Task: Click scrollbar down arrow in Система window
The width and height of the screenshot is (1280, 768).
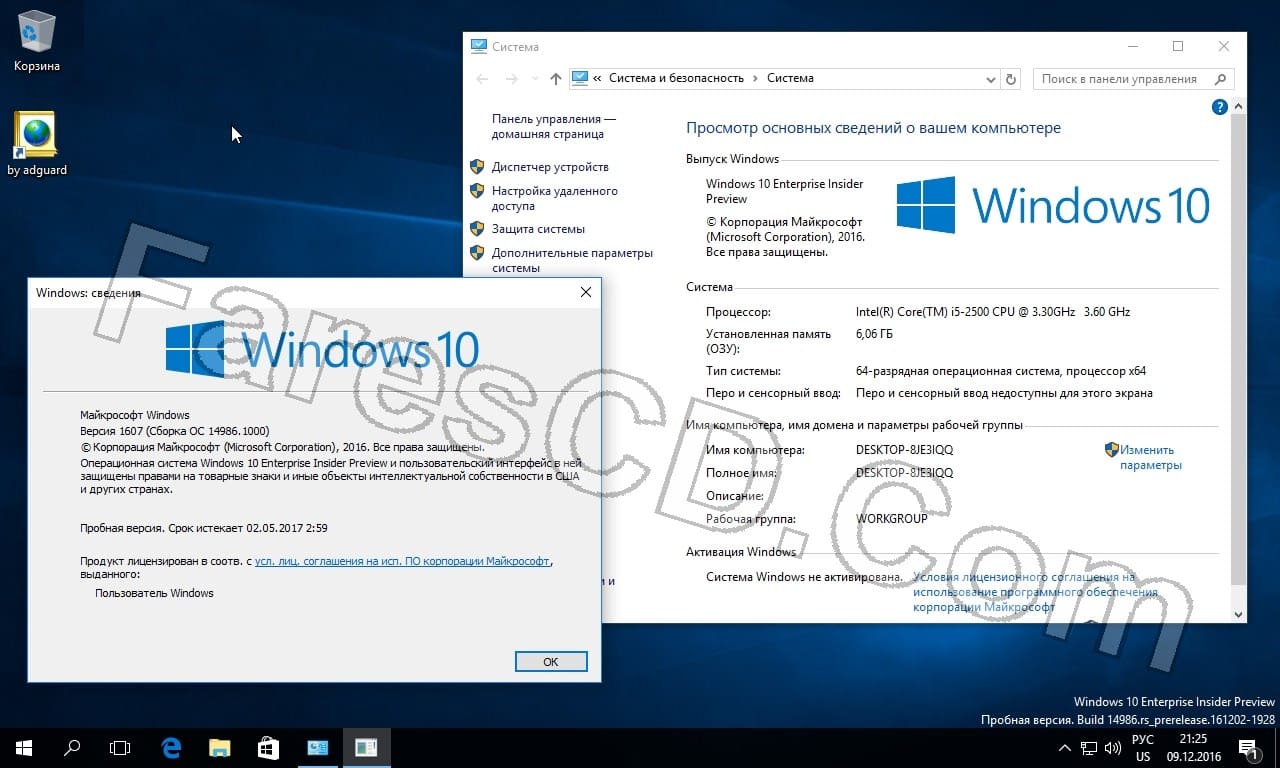Action: [x=1238, y=614]
